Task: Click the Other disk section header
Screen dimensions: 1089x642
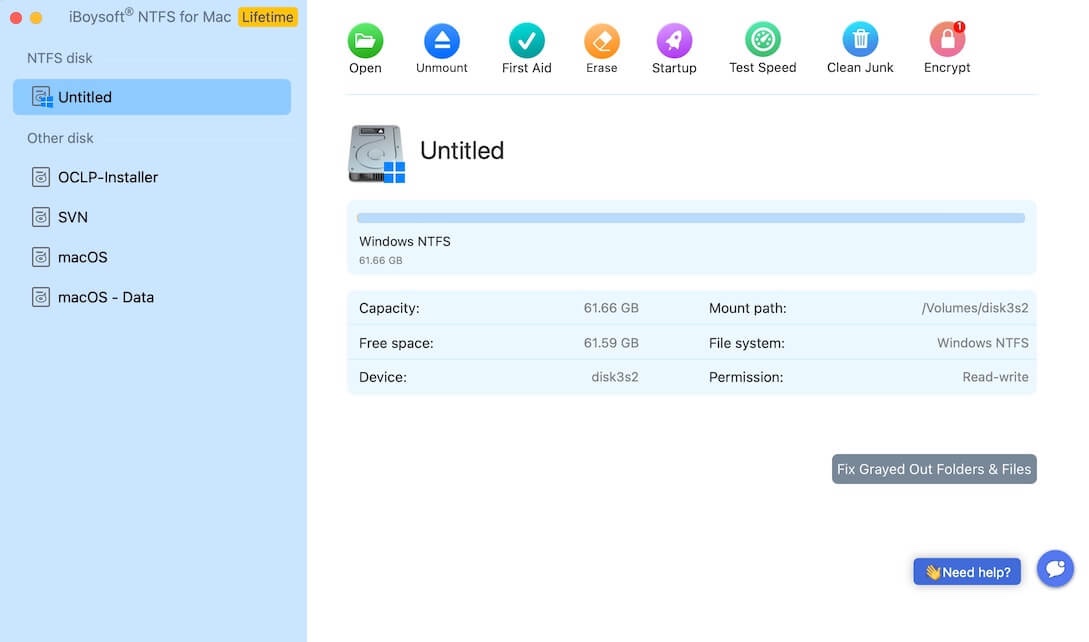Action: 60,138
